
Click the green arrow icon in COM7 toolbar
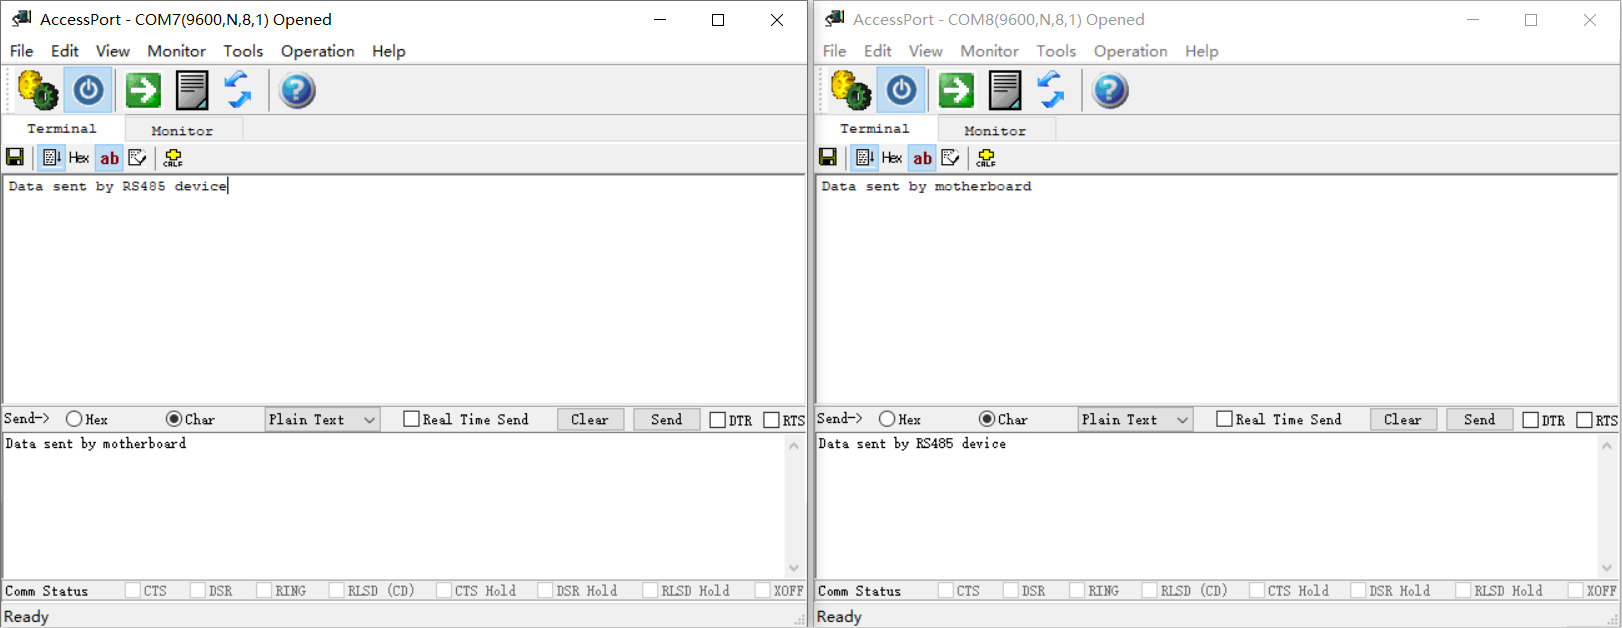click(143, 90)
